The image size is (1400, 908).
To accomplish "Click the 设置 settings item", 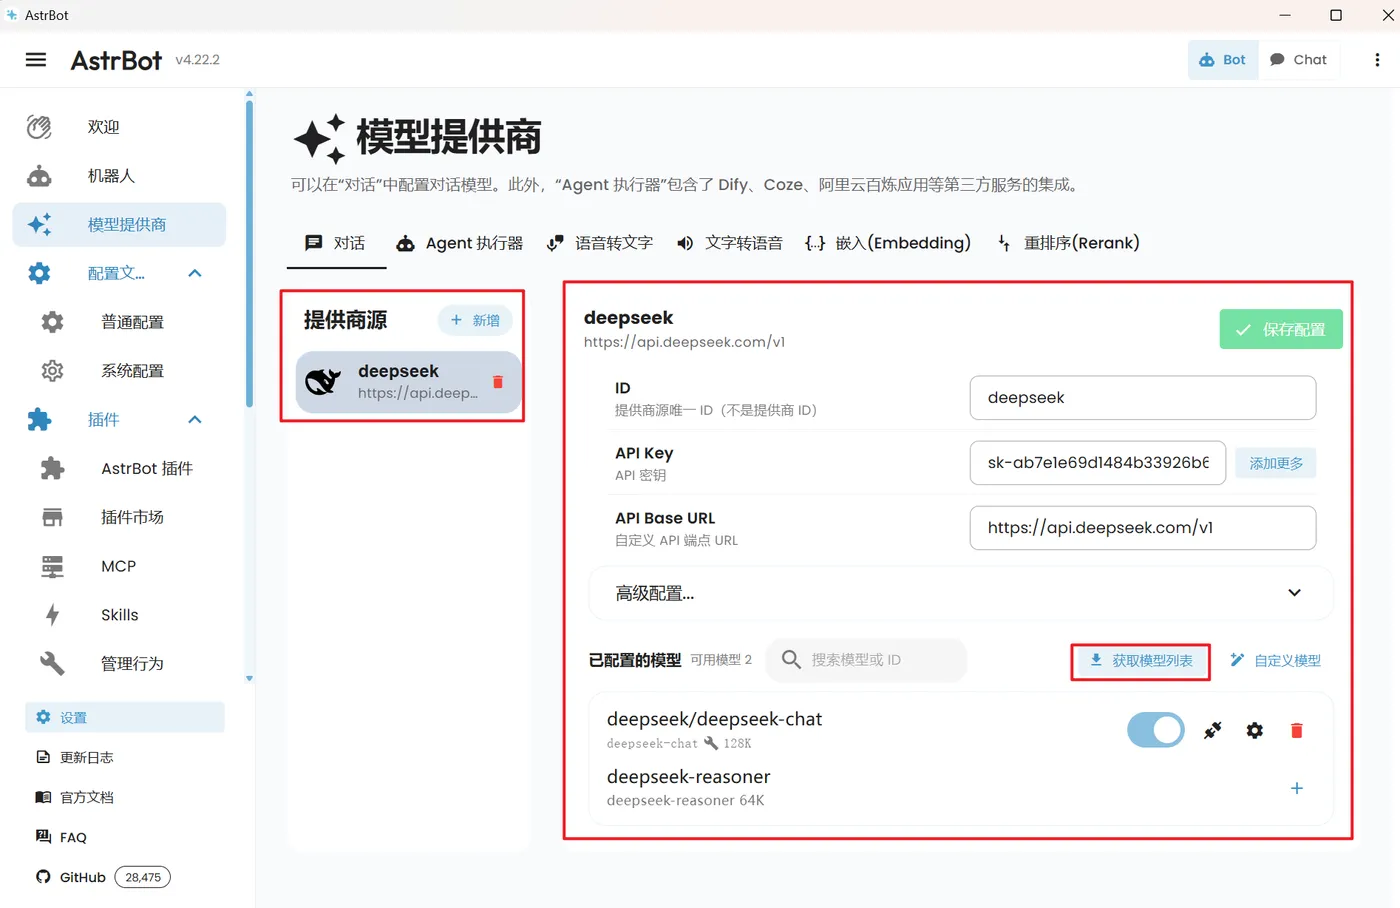I will coord(125,717).
